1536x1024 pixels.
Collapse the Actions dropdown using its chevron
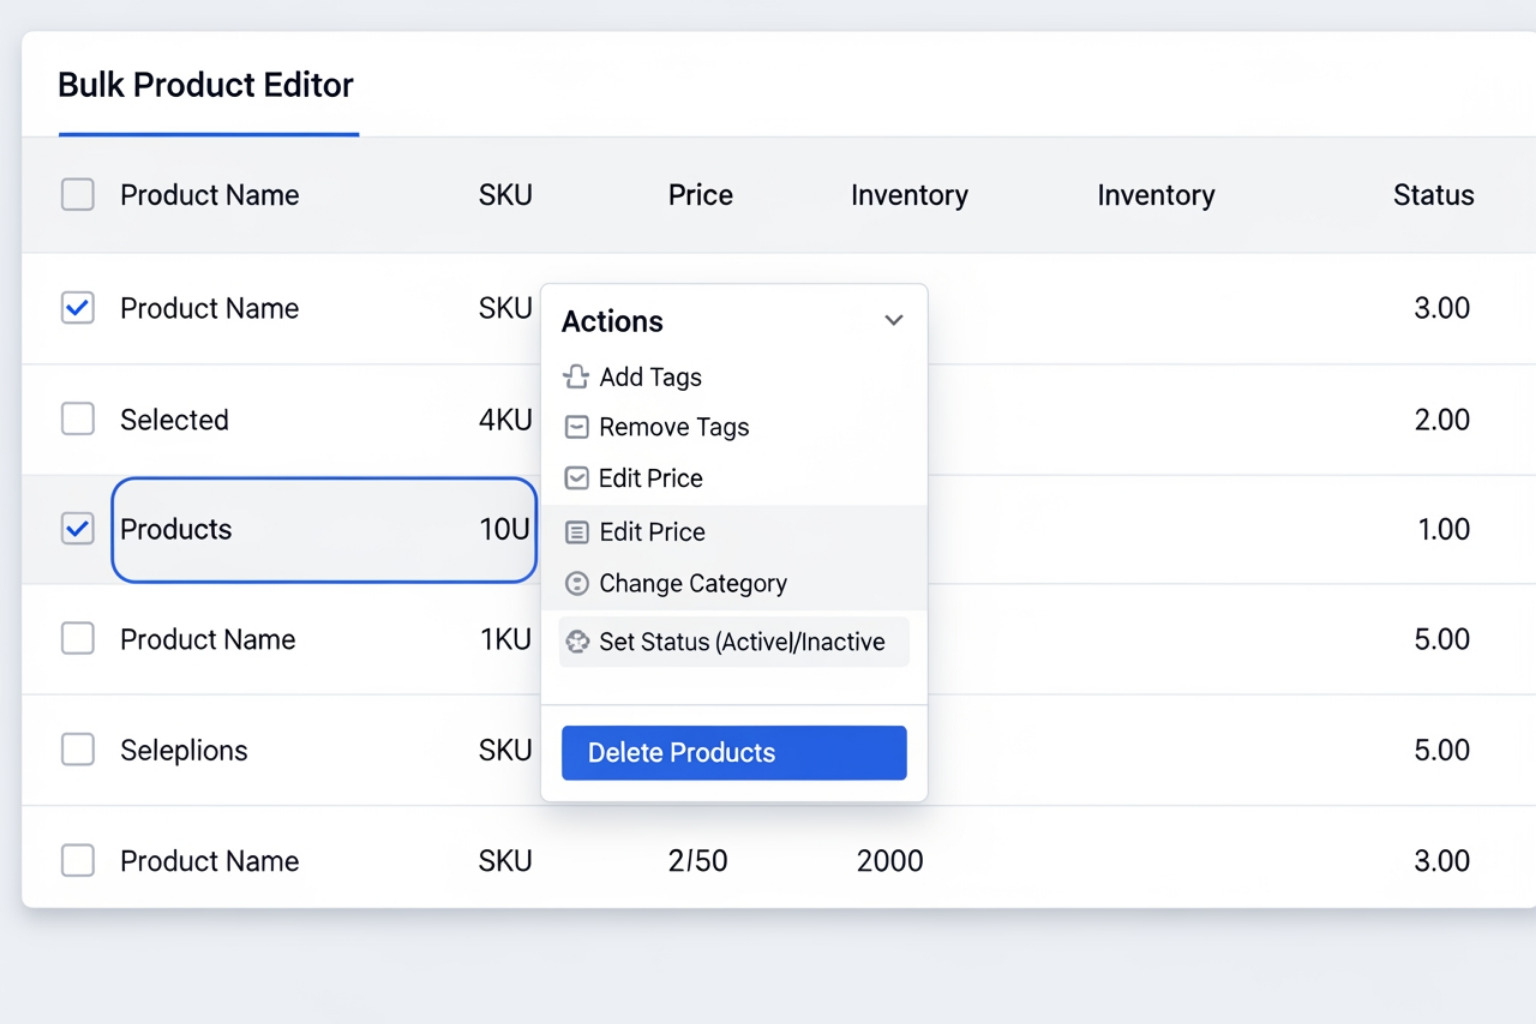pyautogui.click(x=893, y=320)
